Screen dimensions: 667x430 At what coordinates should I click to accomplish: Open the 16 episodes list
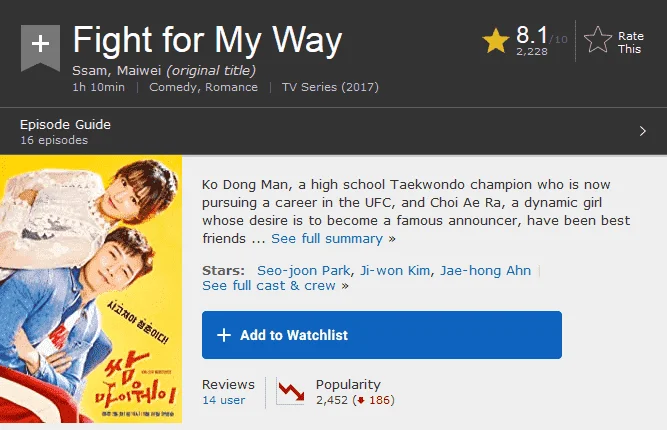[x=54, y=140]
